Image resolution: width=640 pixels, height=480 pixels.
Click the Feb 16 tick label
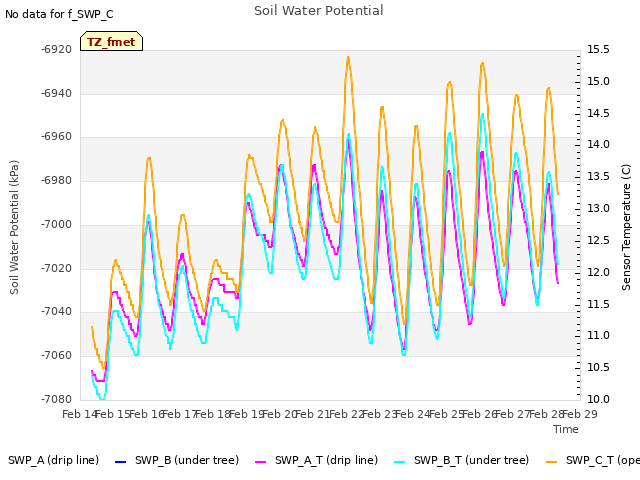point(146,414)
